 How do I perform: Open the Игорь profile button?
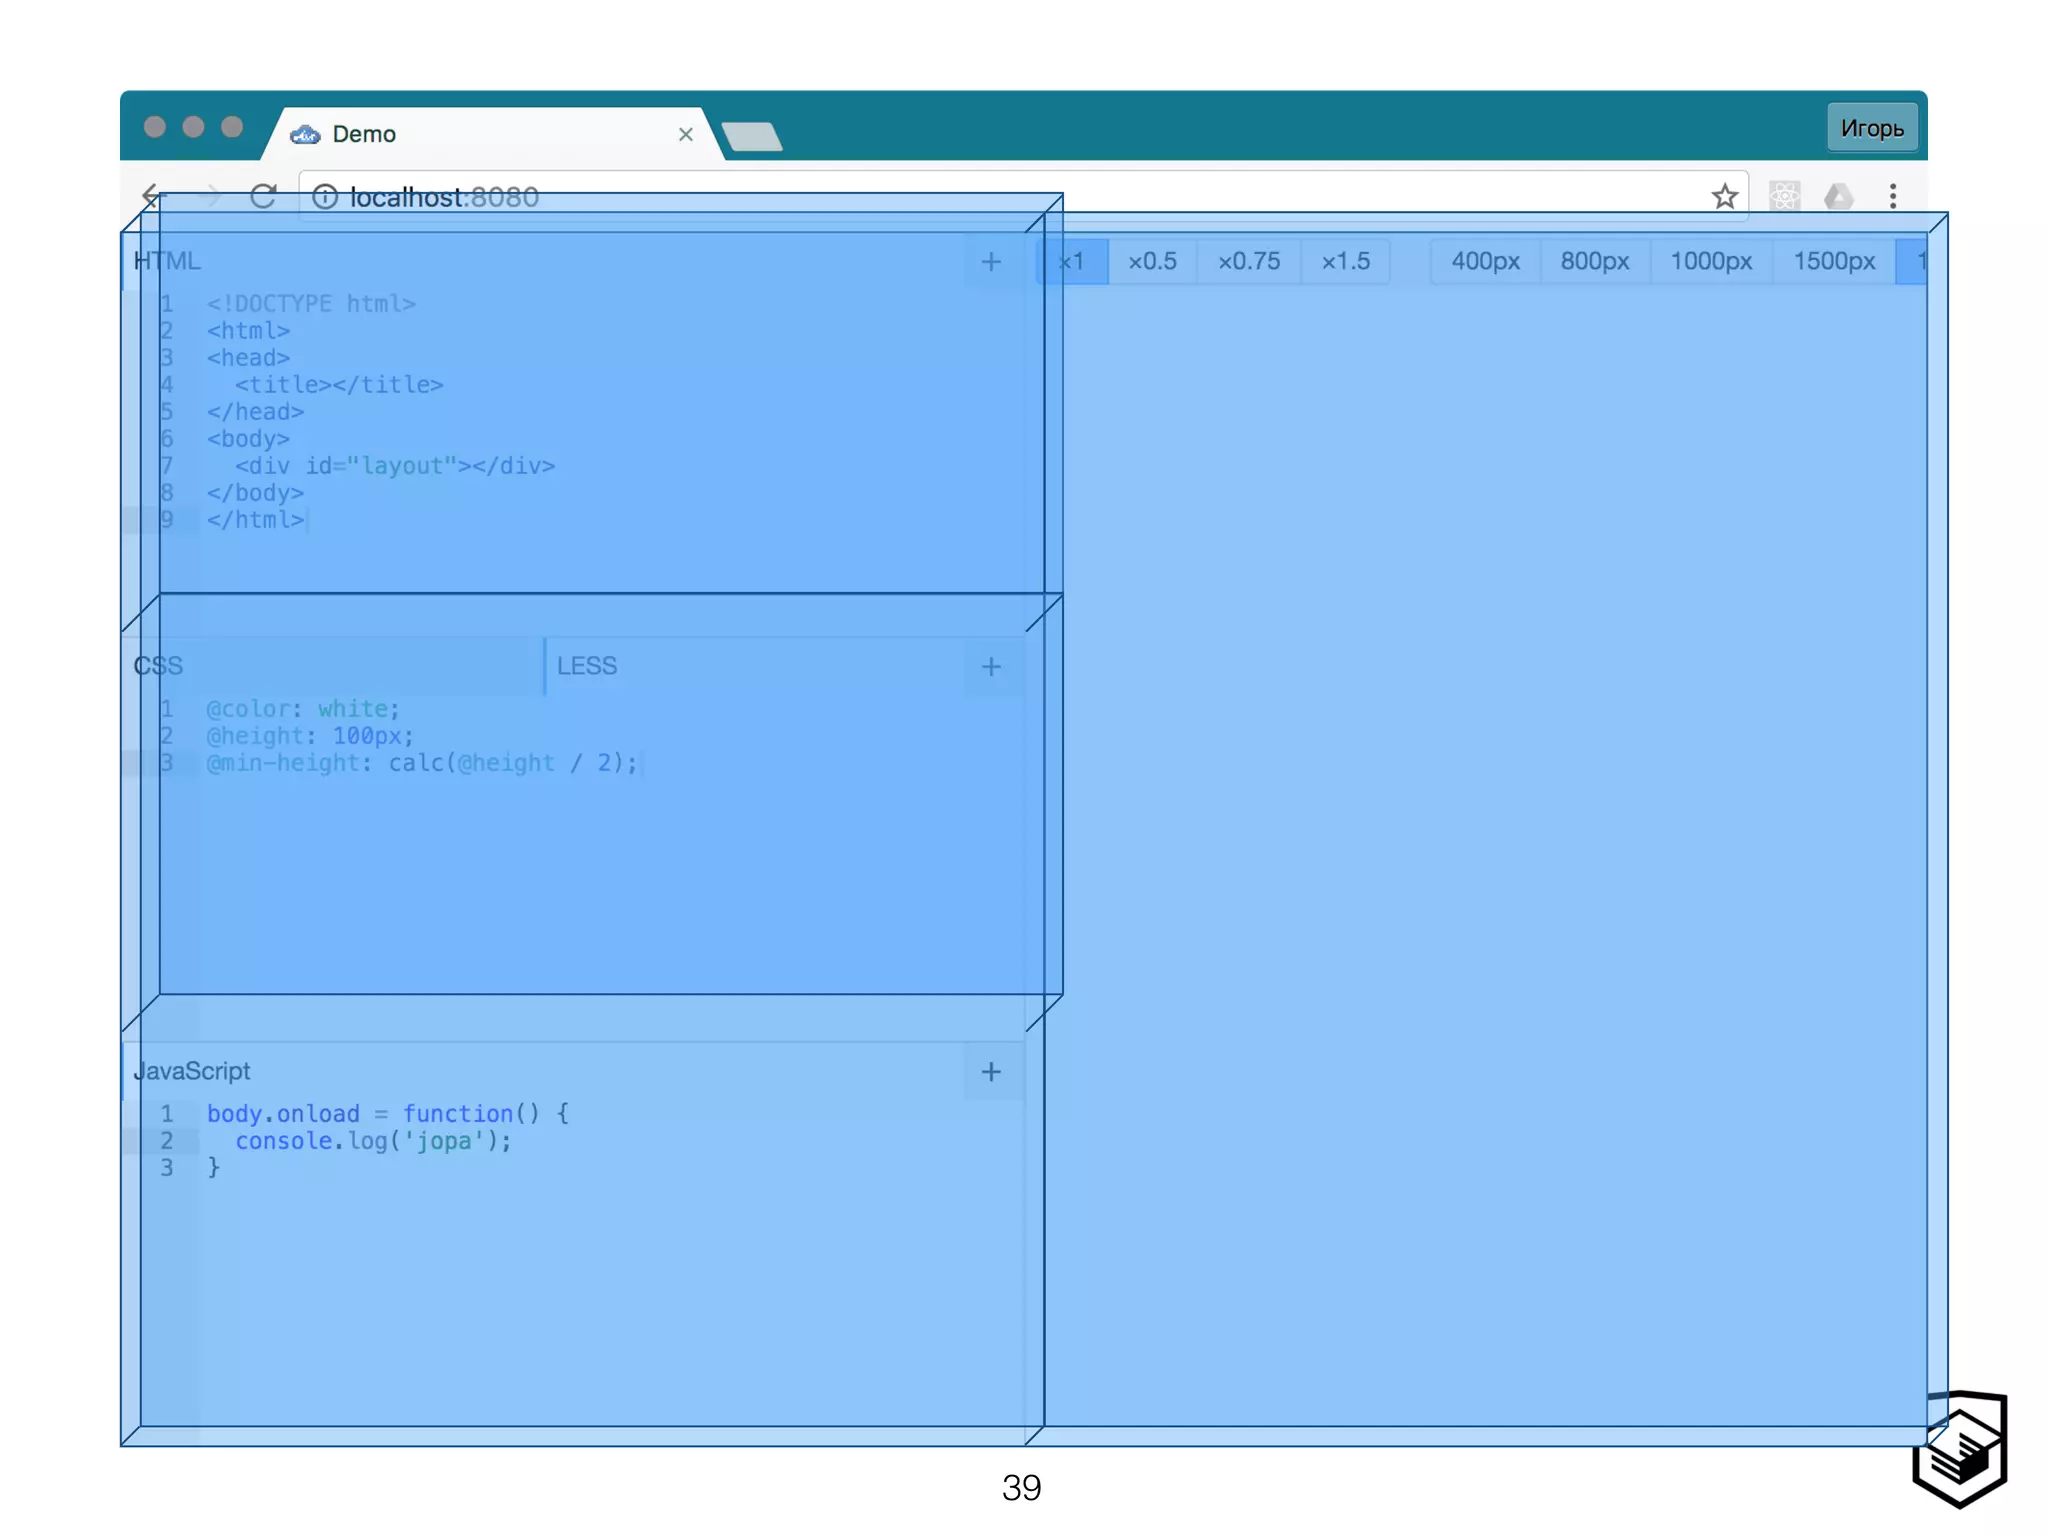point(1871,128)
